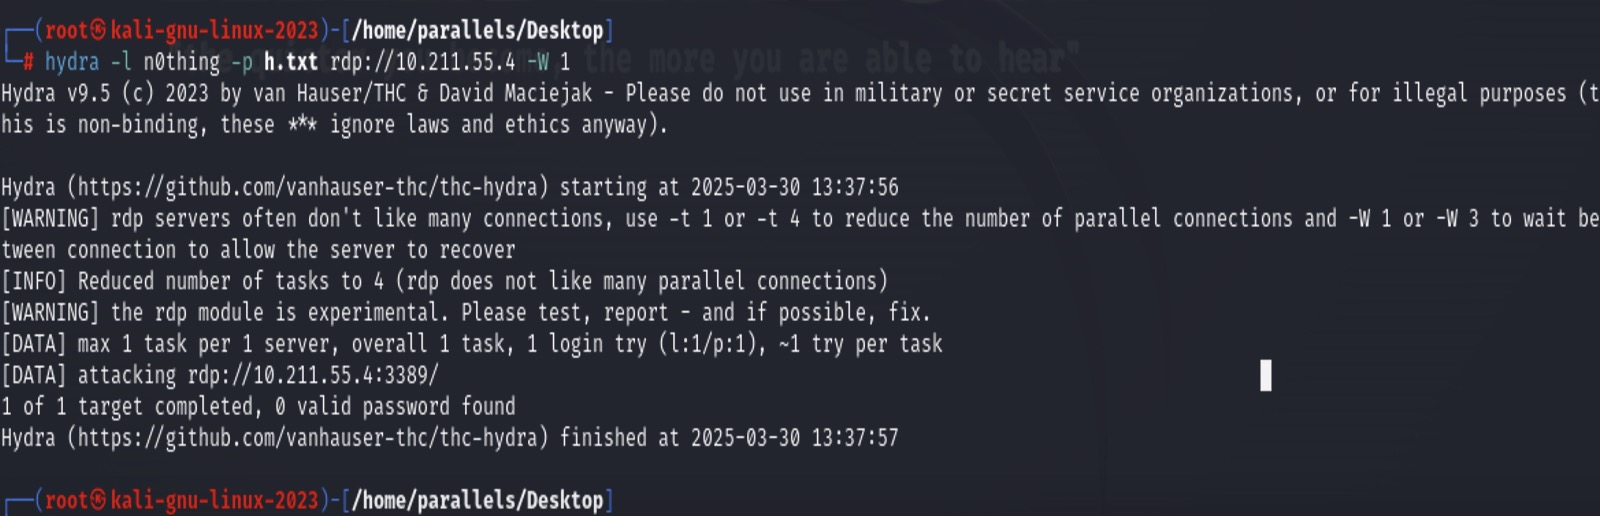This screenshot has height=516, width=1600.
Task: Click the n0thing username argument
Action: click(x=181, y=62)
